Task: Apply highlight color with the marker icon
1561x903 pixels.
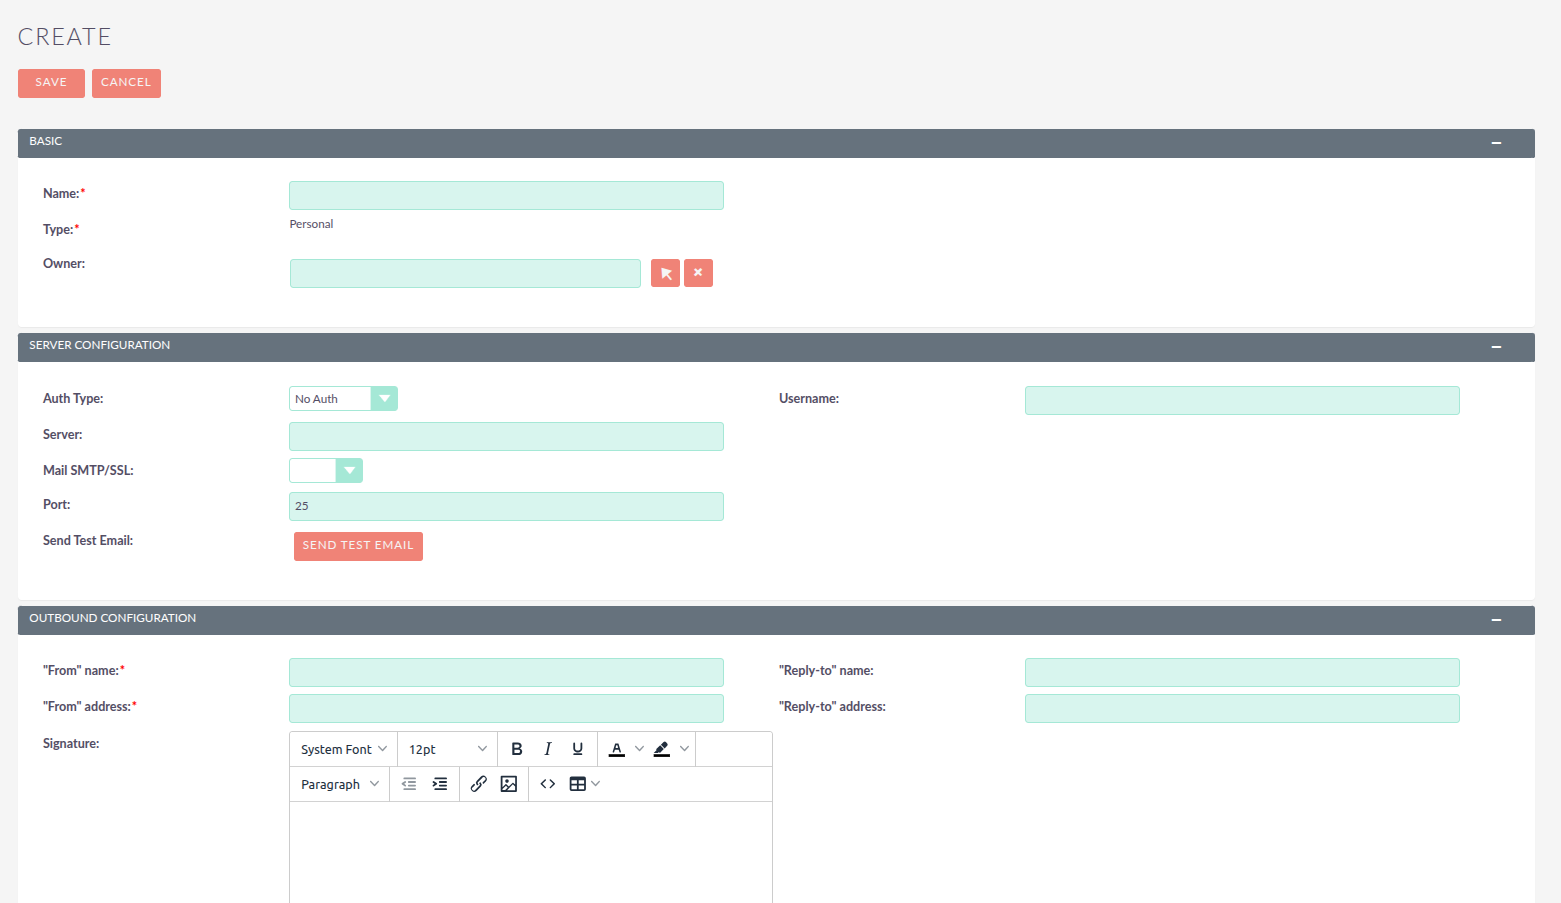Action: 661,748
